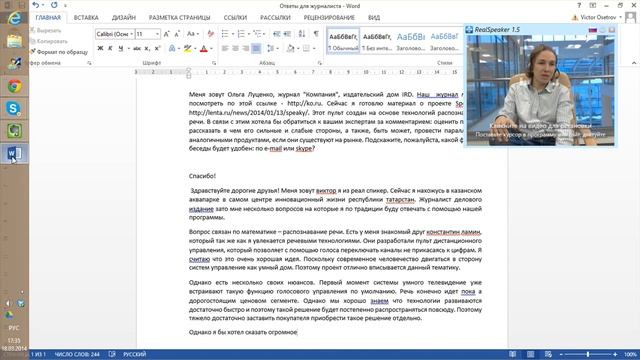Decrease paragraph indent
Viewport: 640px width, 360px height.
tap(276, 34)
